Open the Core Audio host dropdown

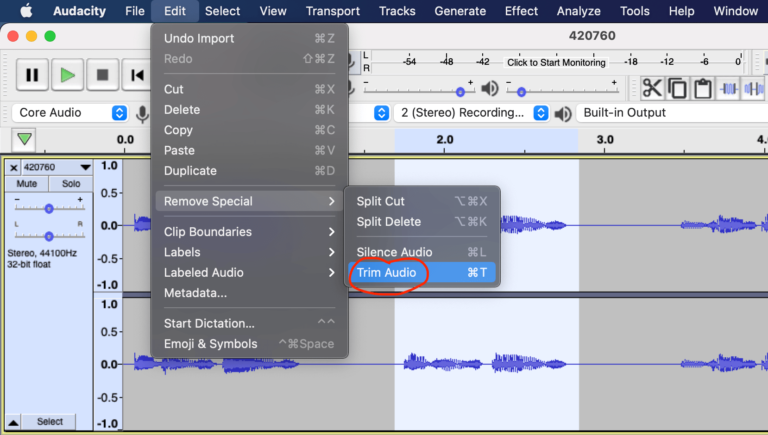click(70, 113)
